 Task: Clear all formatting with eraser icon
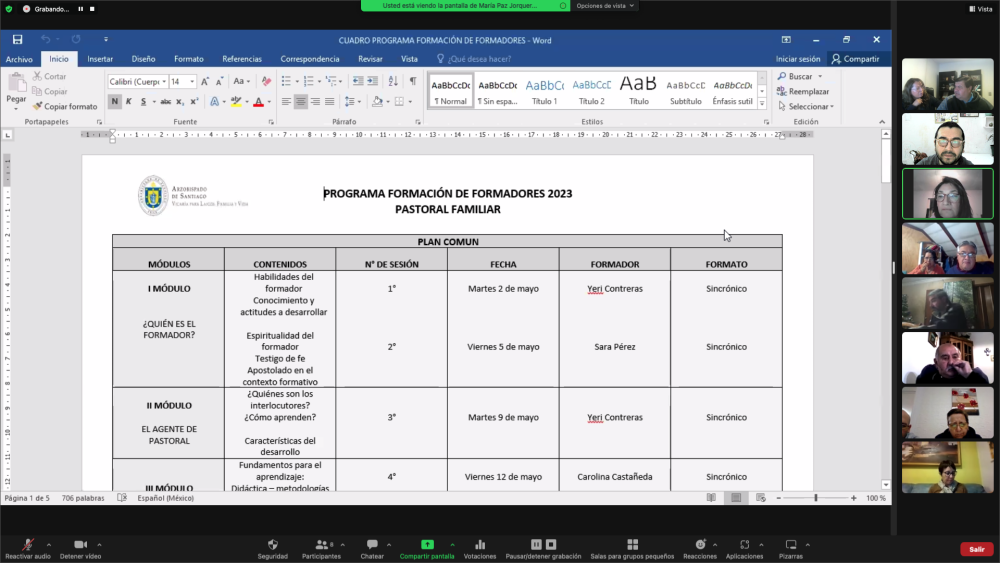[x=267, y=81]
